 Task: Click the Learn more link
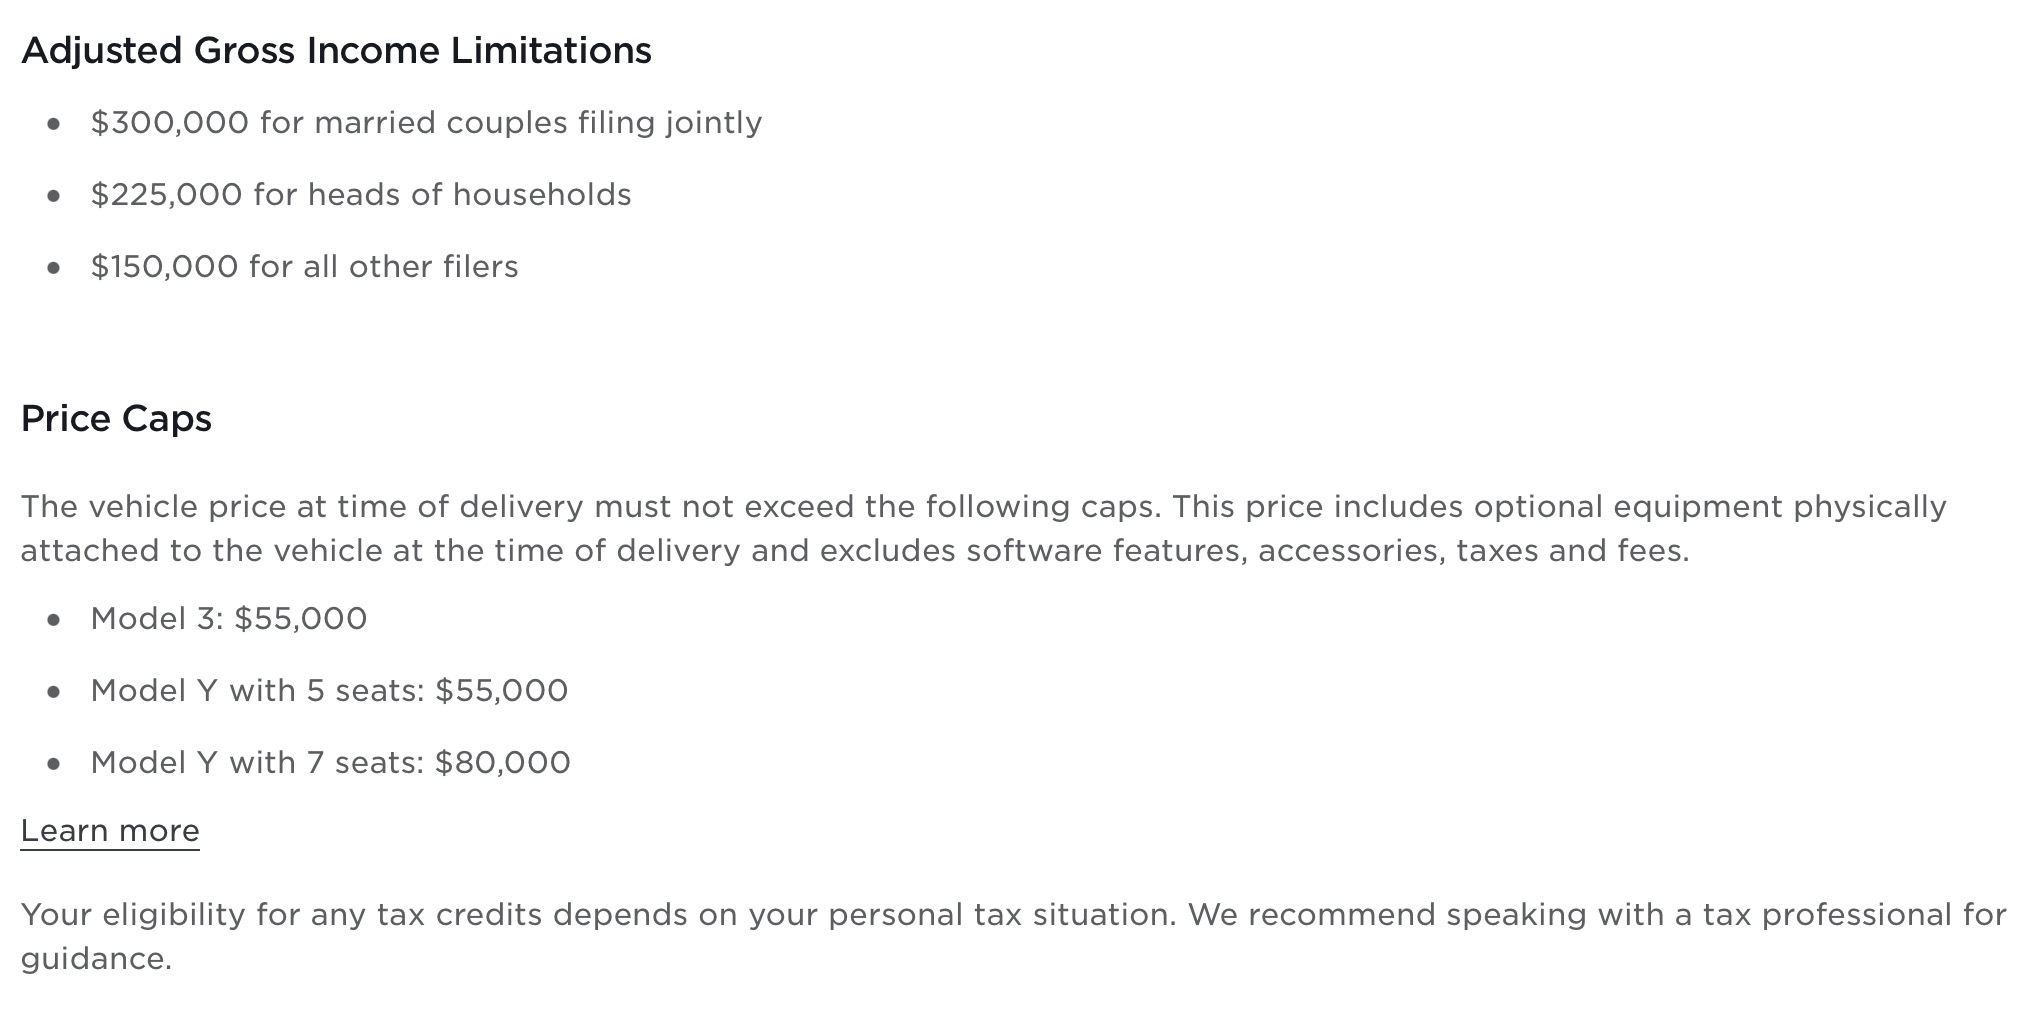click(x=110, y=831)
